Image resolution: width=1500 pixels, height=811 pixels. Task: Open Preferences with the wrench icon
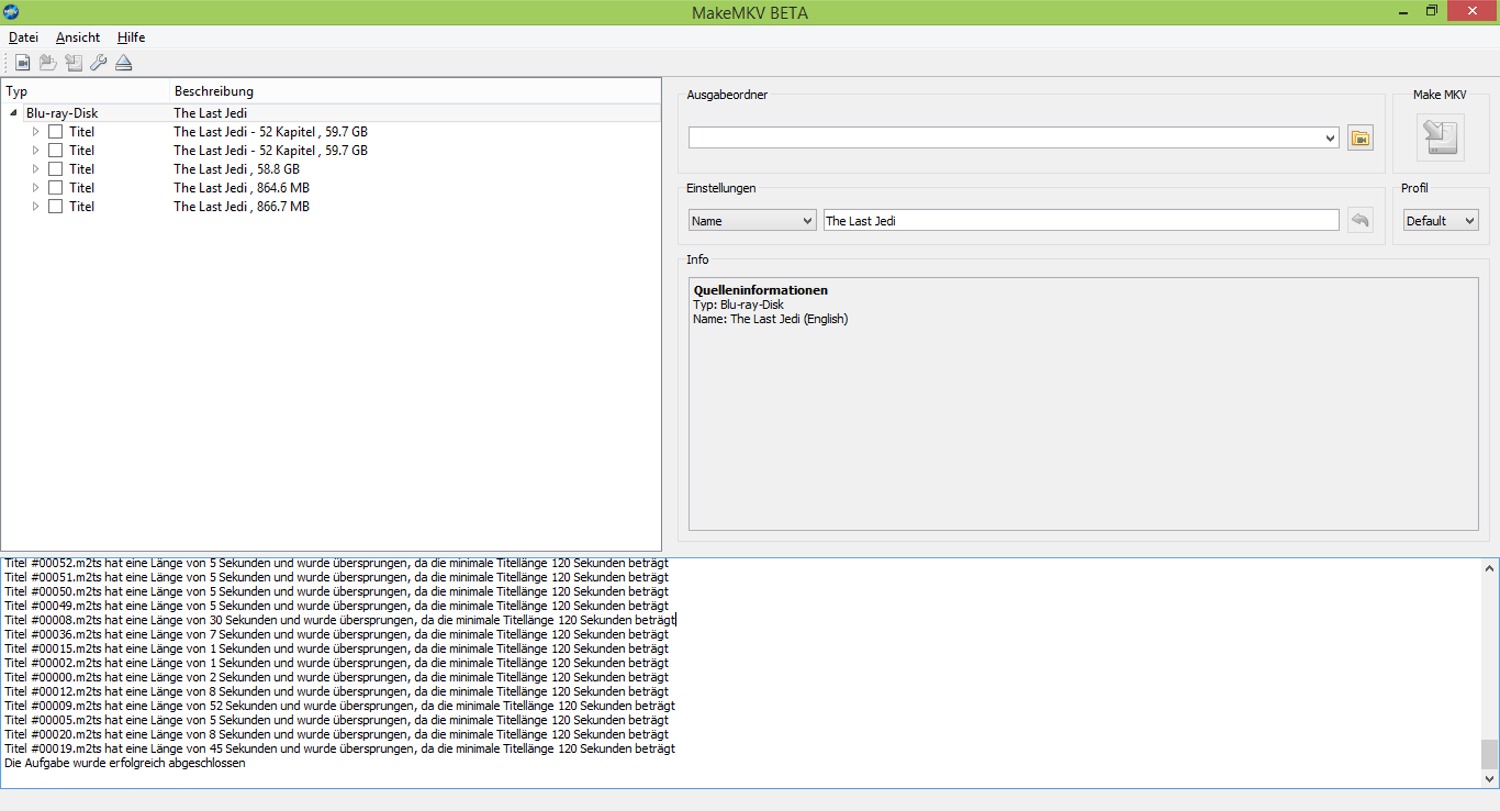coord(98,63)
